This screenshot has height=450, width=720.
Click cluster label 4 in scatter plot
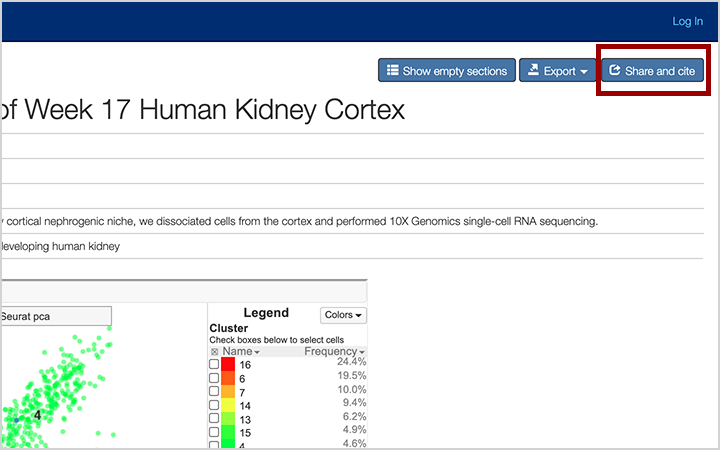tap(37, 415)
